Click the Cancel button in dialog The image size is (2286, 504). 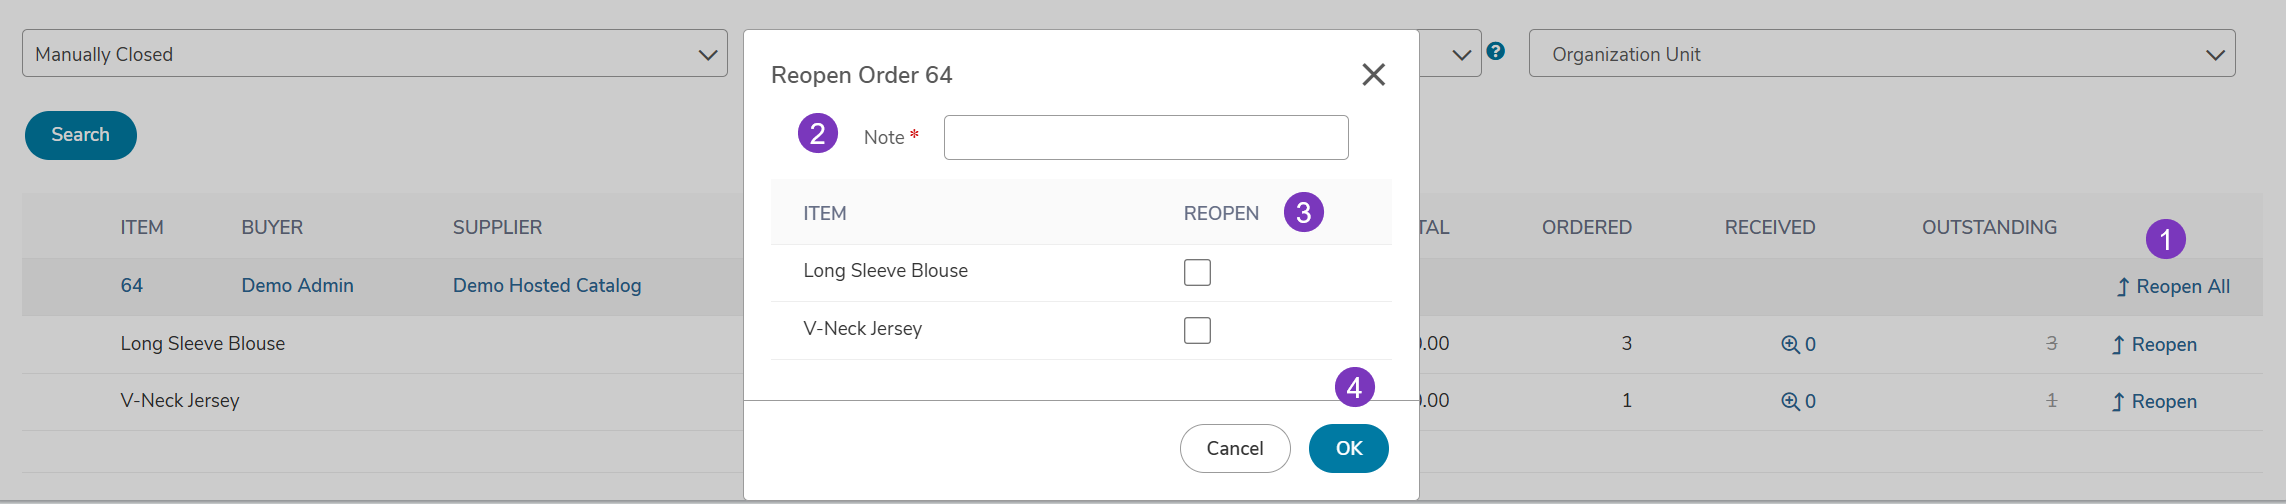(x=1235, y=448)
